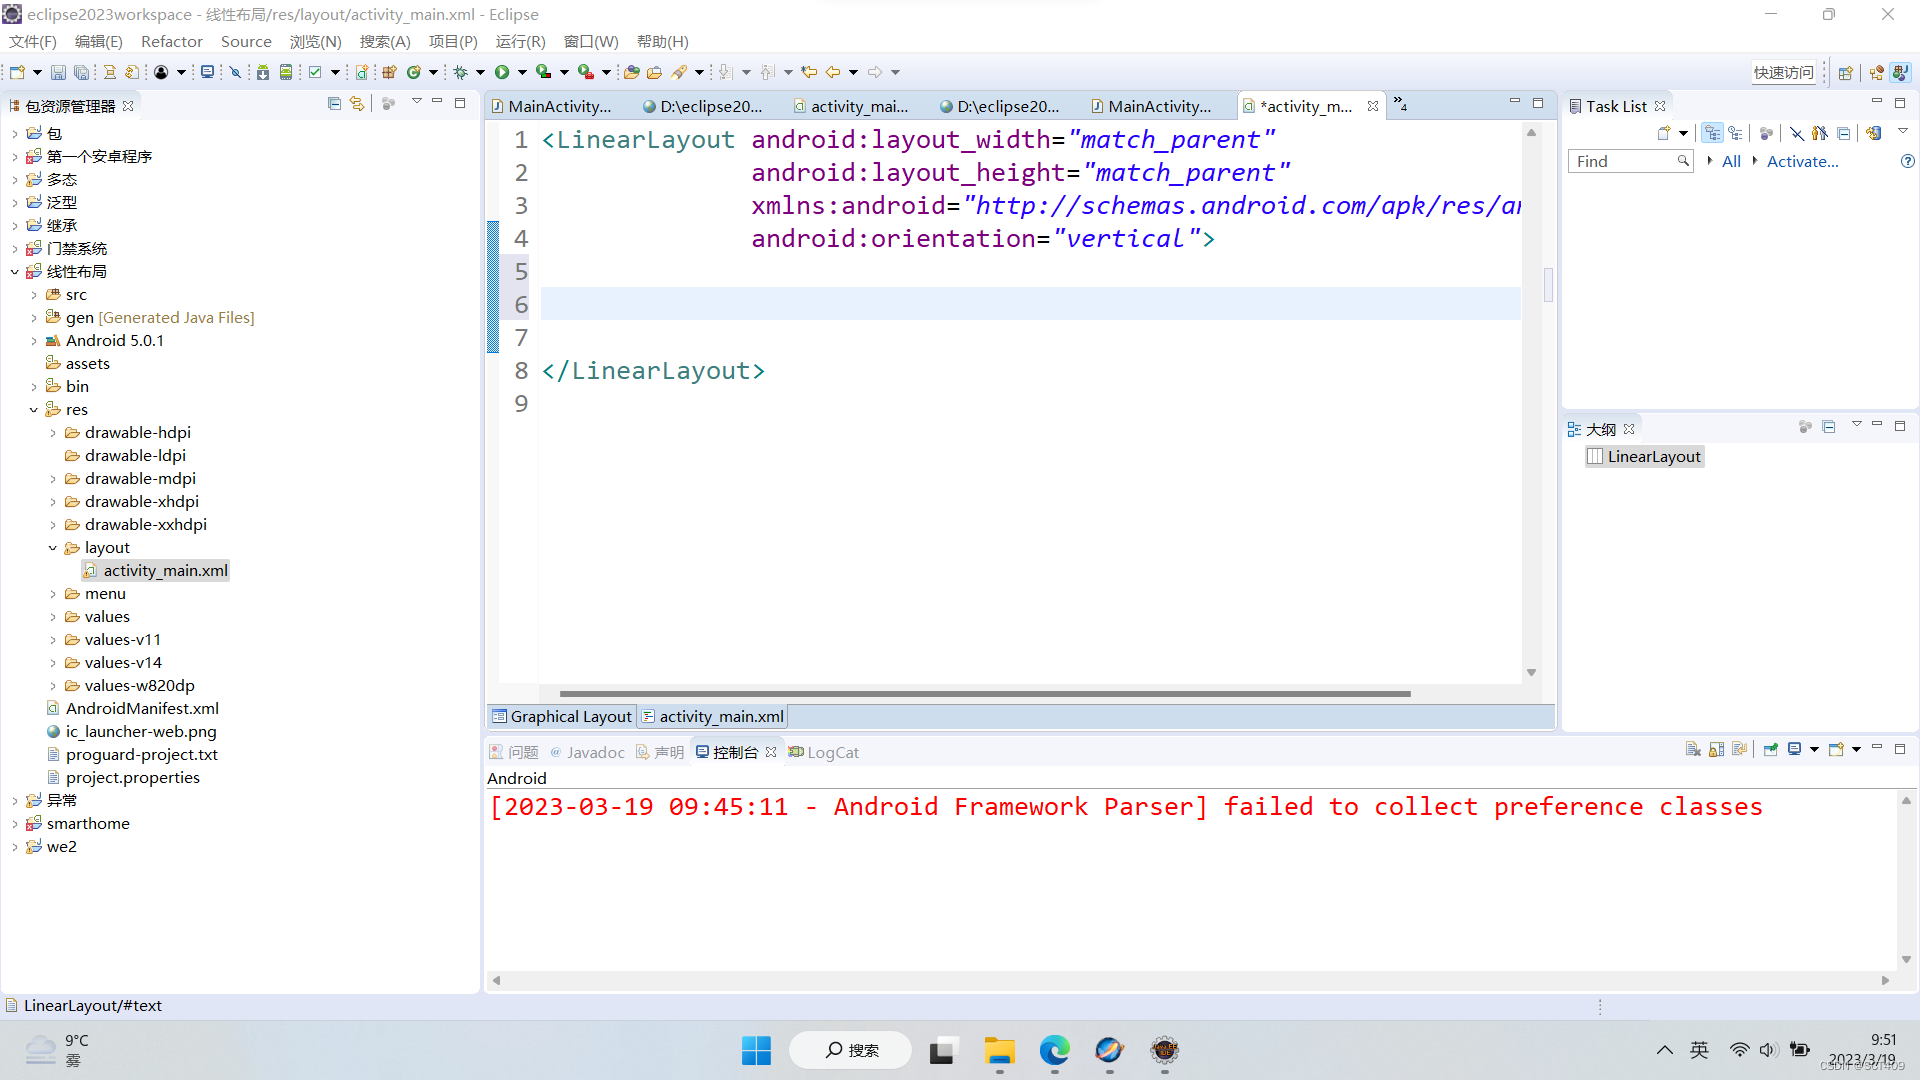Click the New Java Class icon
Screen dimensions: 1920x1080
(413, 72)
